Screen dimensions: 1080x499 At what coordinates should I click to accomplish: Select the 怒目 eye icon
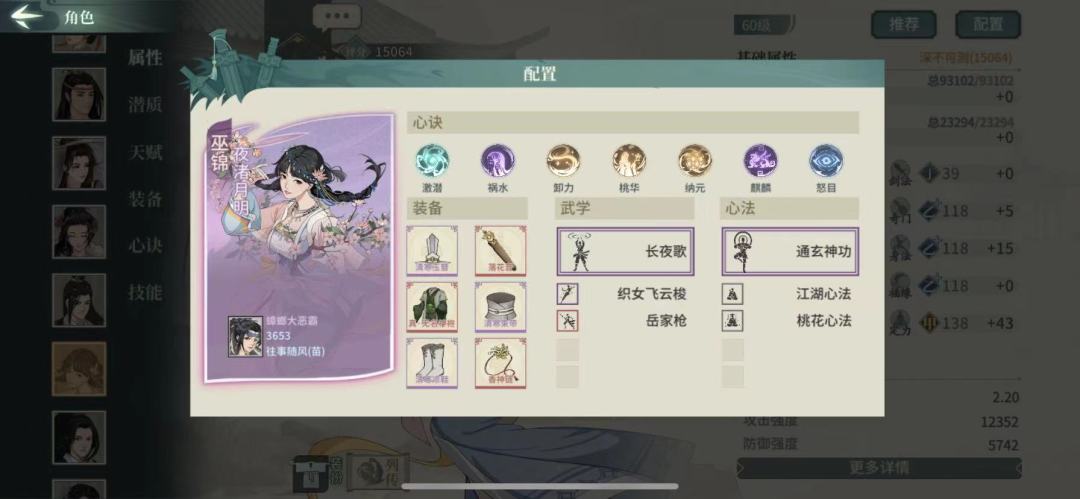[826, 161]
